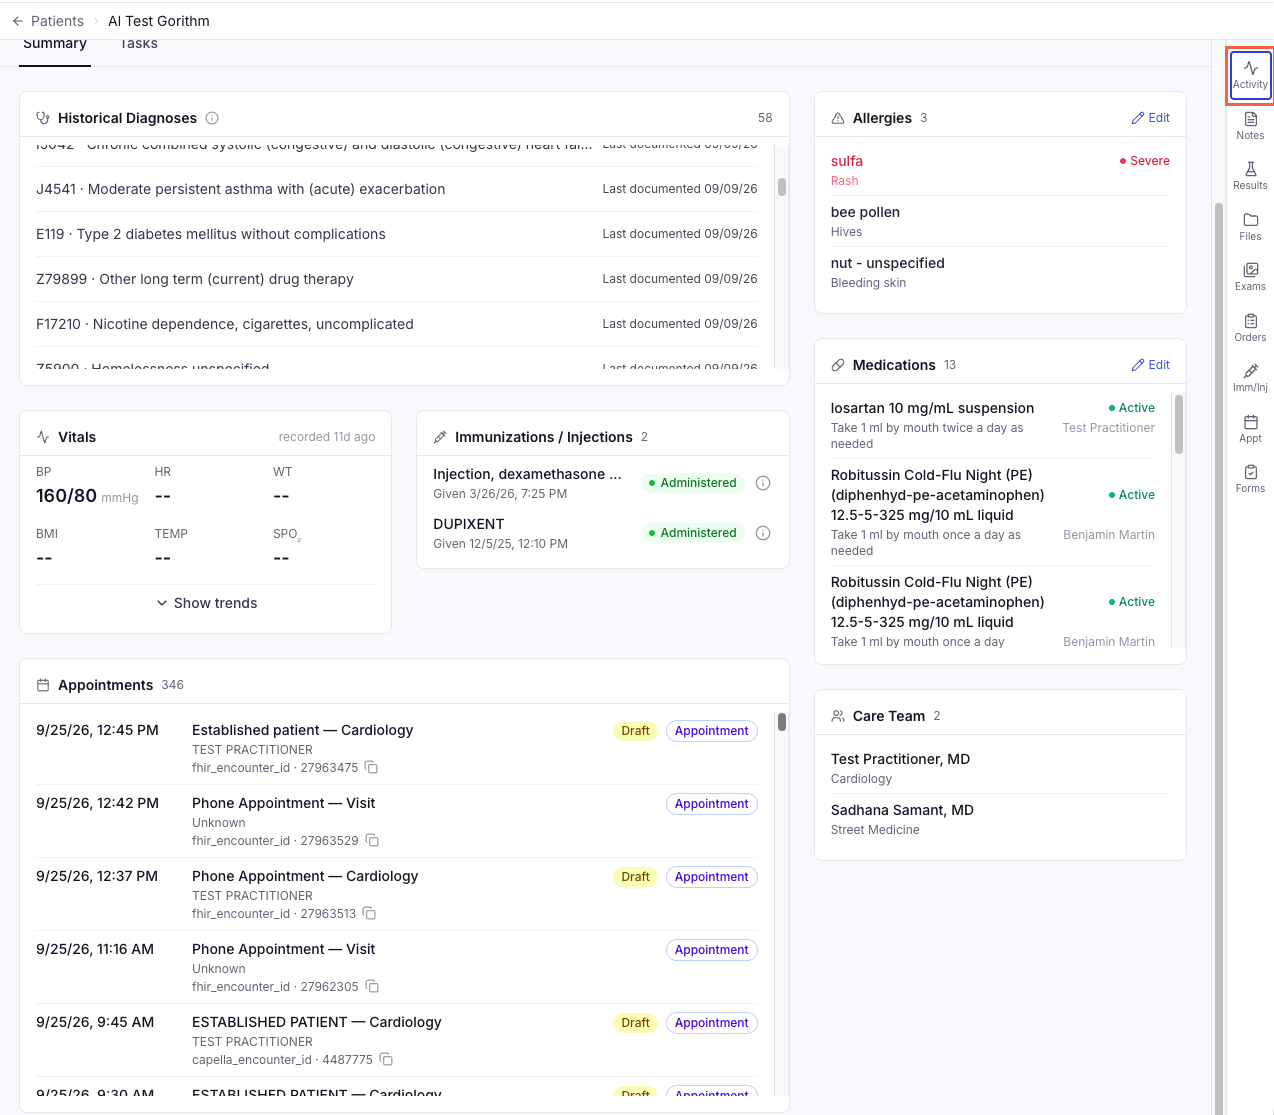Expand Show trends in Vitals
Image resolution: width=1274 pixels, height=1115 pixels.
206,603
